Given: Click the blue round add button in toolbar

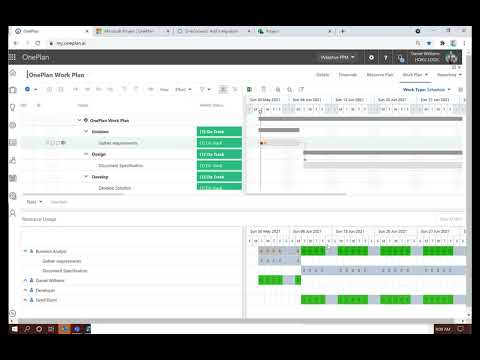Looking at the screenshot, I should pyautogui.click(x=27, y=89).
